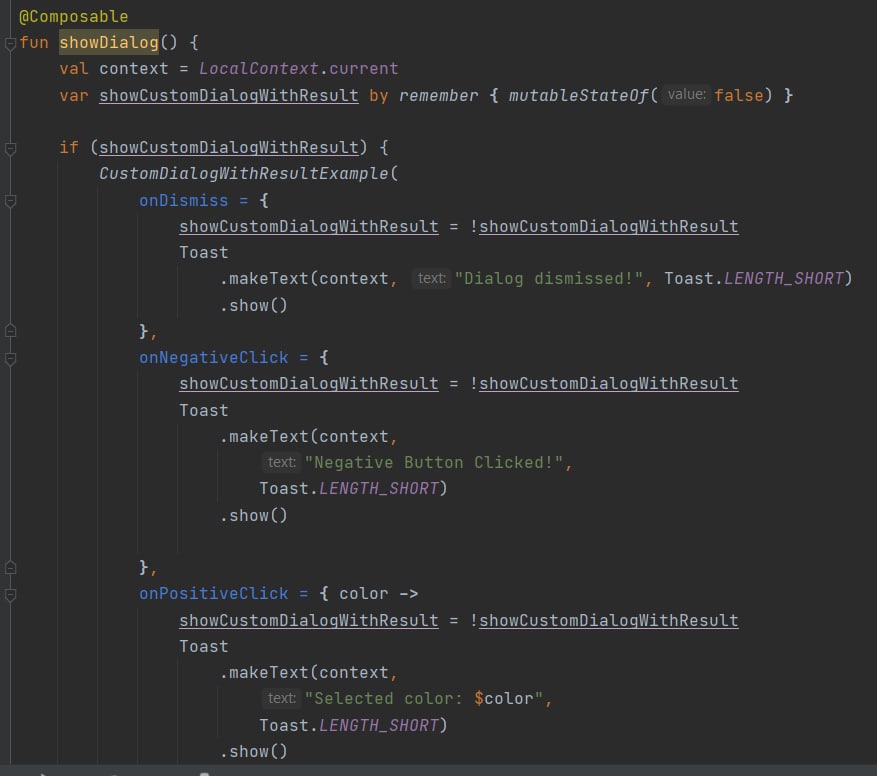Collapse the onNegativeClick lambda fold marker
This screenshot has width=877, height=776.
tap(10, 358)
